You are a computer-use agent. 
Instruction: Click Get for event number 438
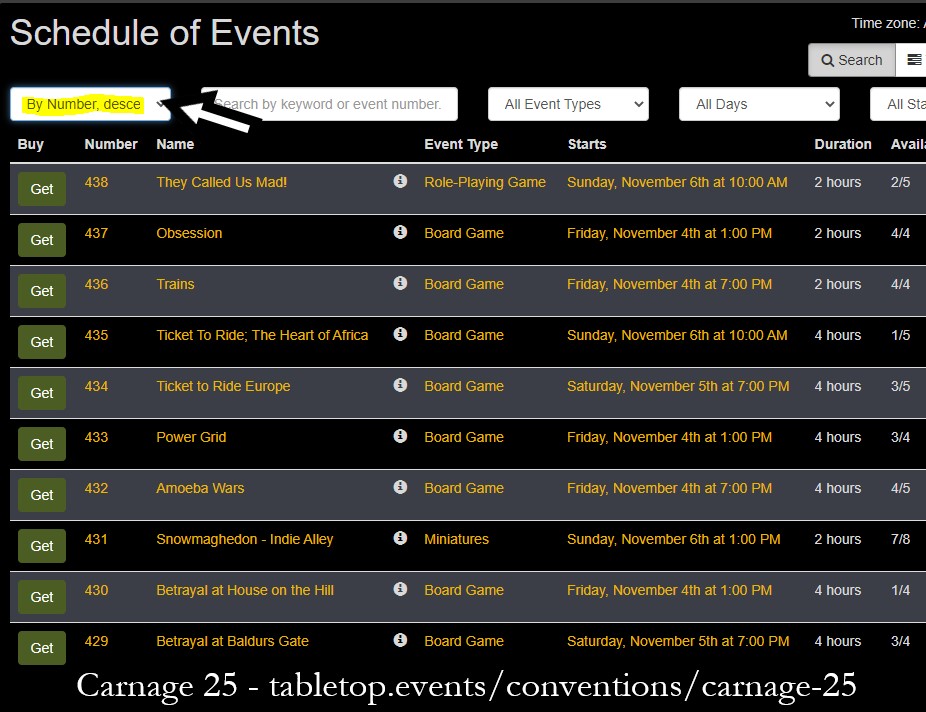[x=41, y=188]
